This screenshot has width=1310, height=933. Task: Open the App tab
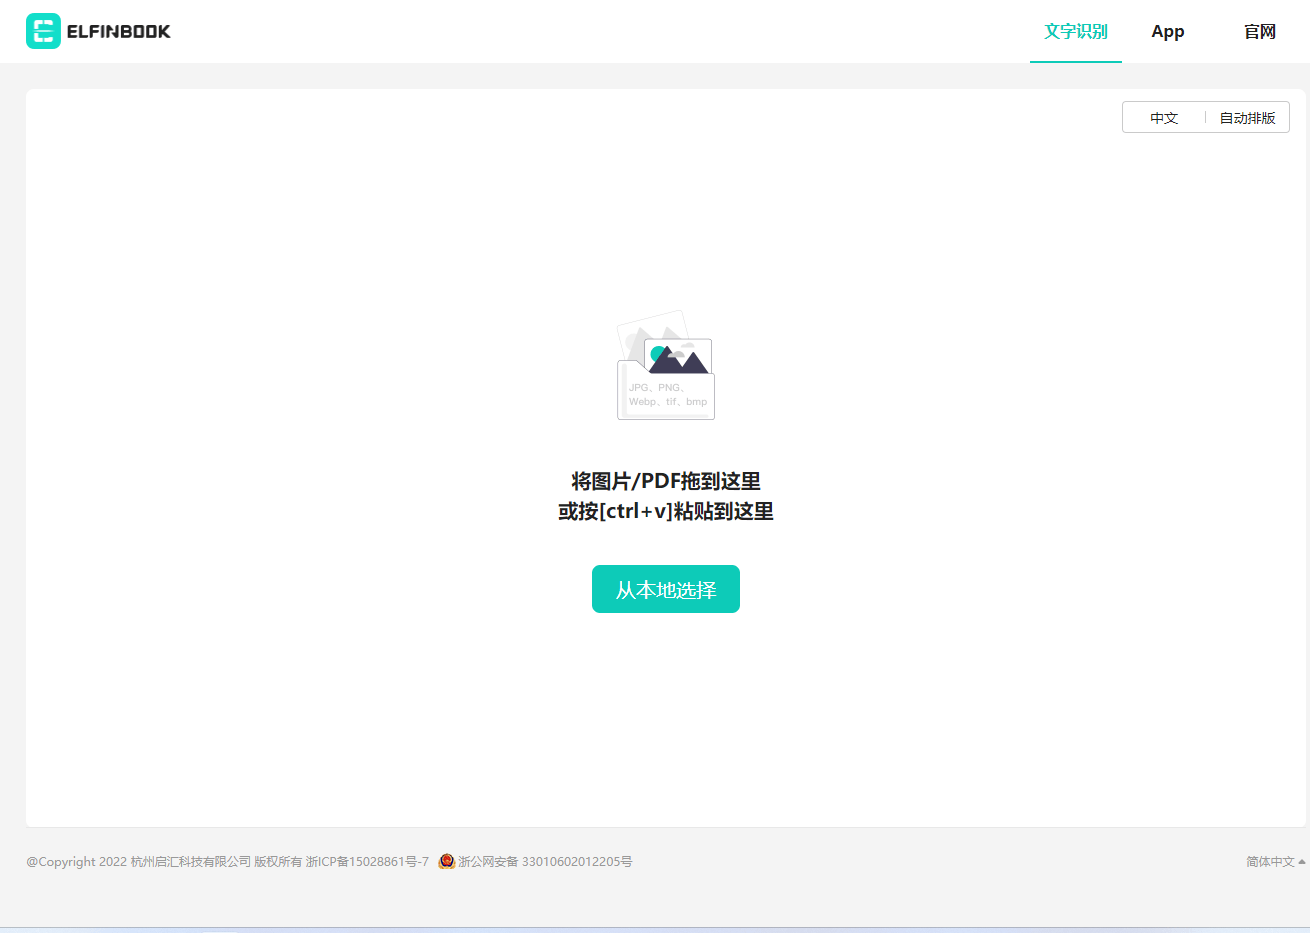click(x=1167, y=32)
